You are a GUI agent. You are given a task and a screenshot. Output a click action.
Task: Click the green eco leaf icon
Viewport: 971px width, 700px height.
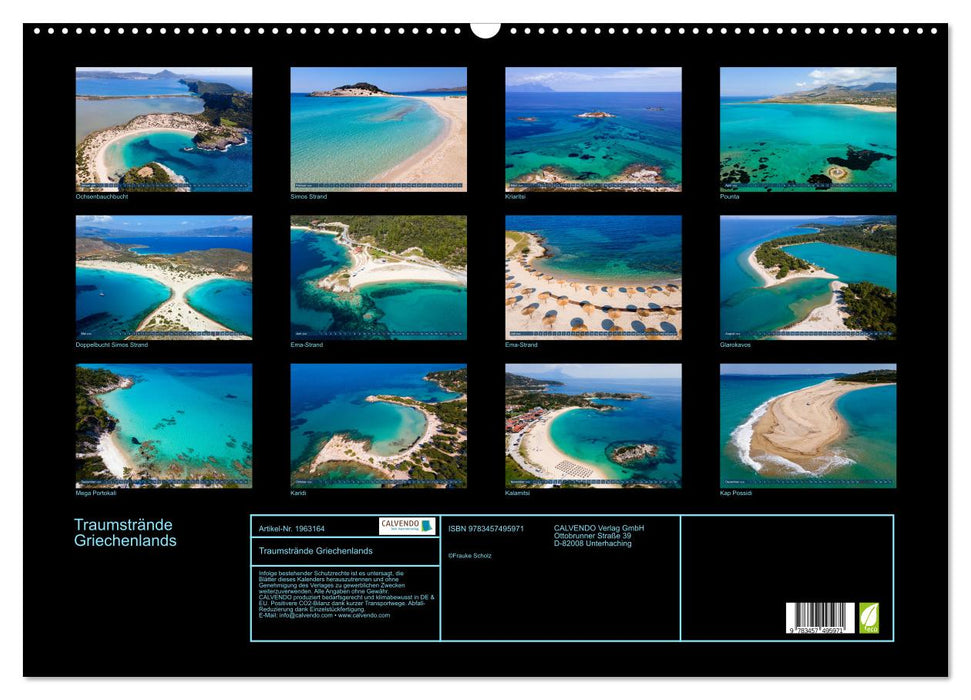[x=869, y=617]
